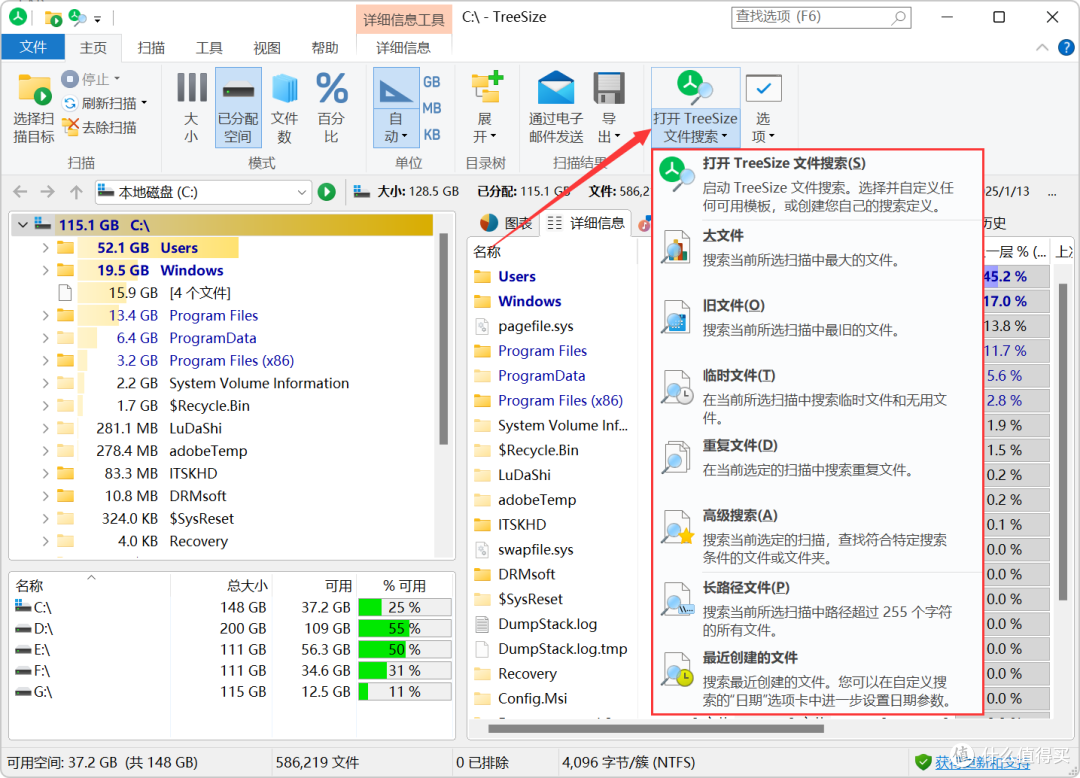This screenshot has height=778, width=1080.
Task: Set the unit to KB
Action: 432,134
